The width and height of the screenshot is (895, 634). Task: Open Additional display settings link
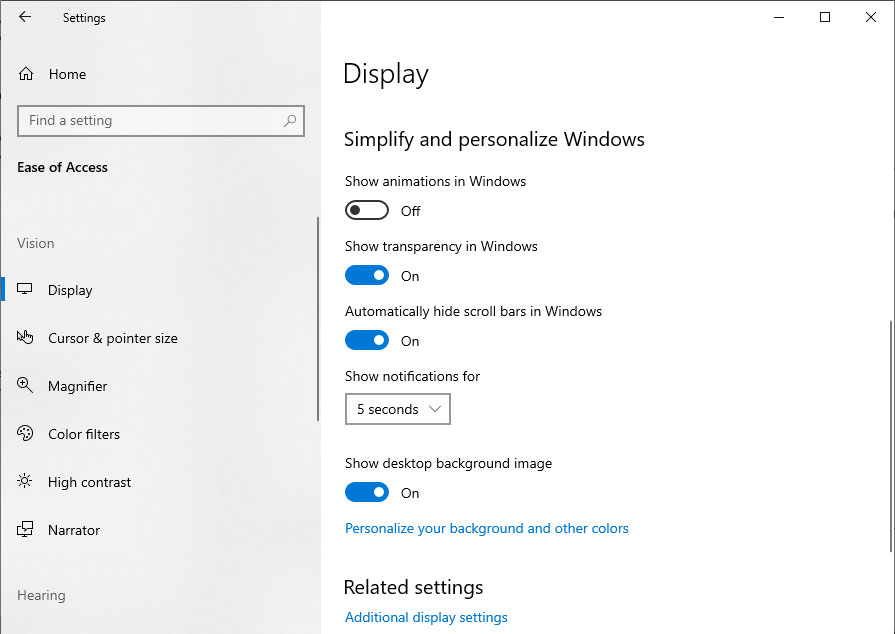[426, 617]
